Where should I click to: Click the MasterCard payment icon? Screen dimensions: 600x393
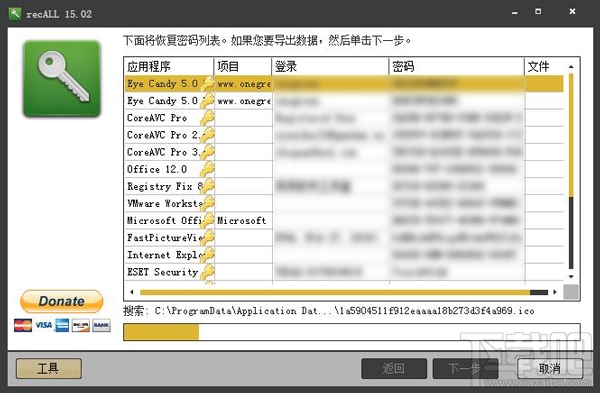pyautogui.click(x=23, y=325)
